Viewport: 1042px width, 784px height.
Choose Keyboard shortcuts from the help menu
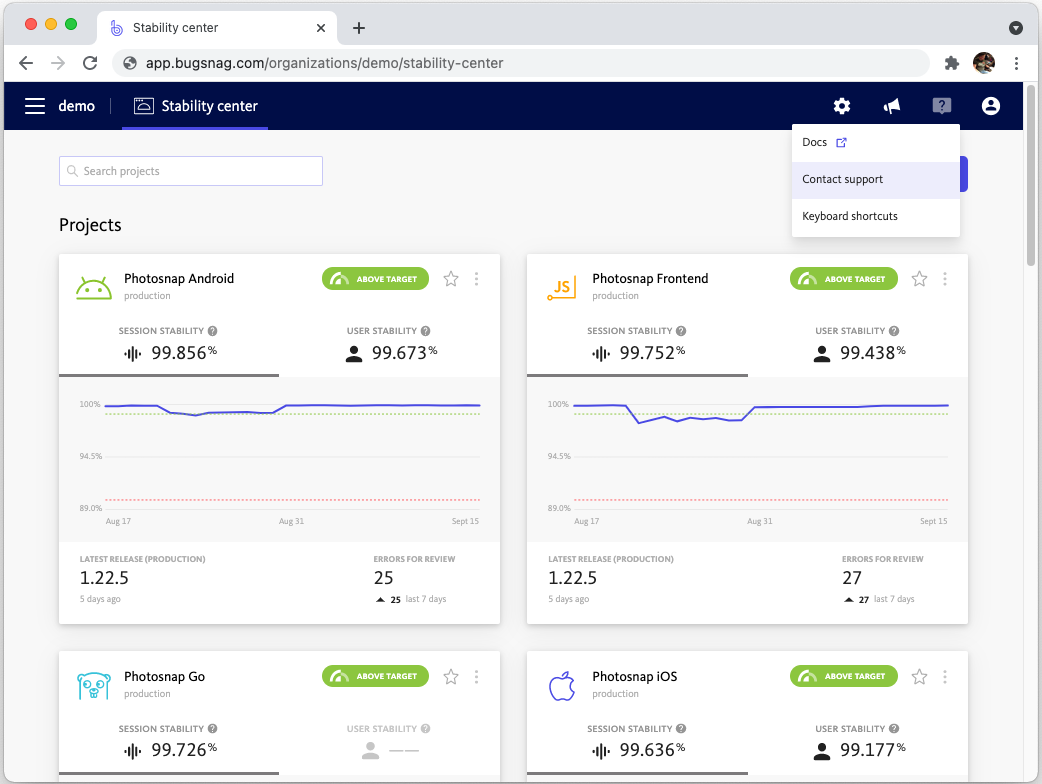coord(876,217)
